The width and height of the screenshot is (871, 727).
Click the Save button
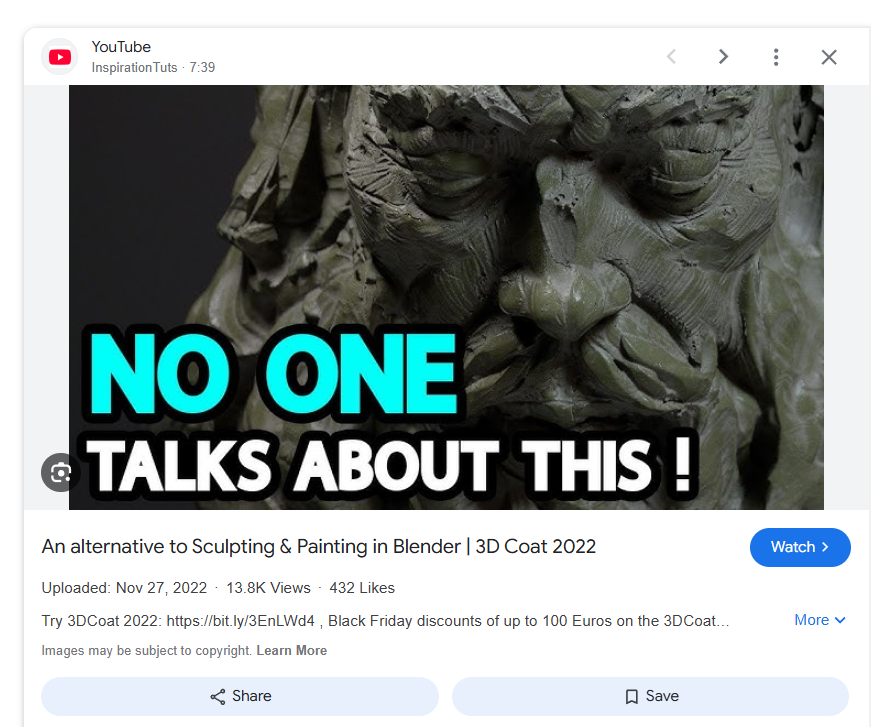tap(650, 696)
